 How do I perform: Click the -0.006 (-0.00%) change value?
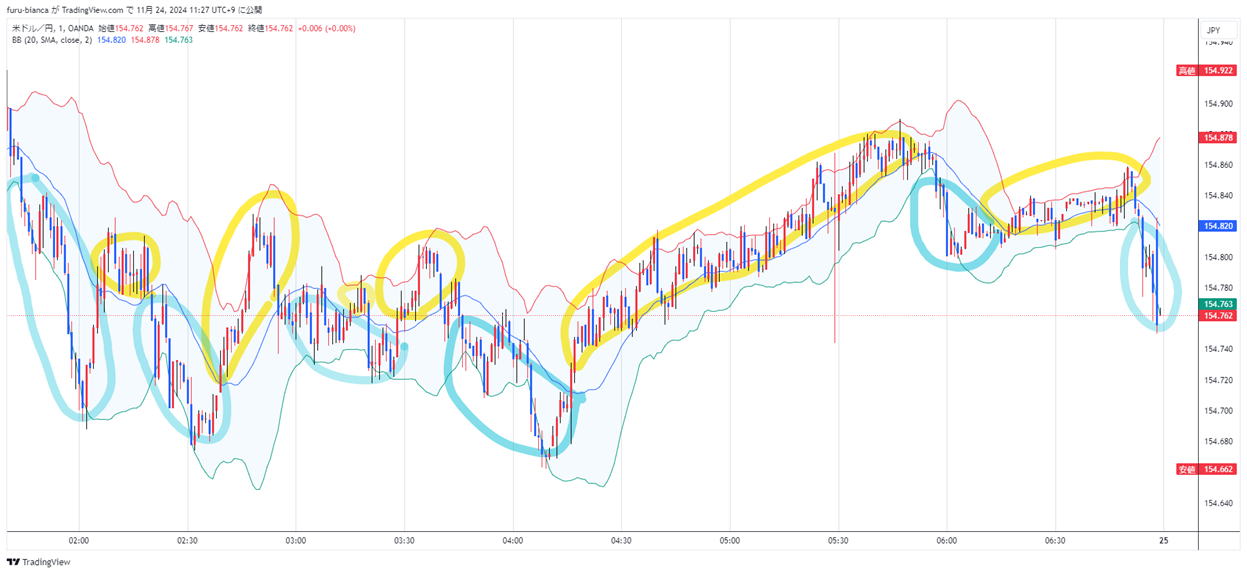click(x=326, y=28)
